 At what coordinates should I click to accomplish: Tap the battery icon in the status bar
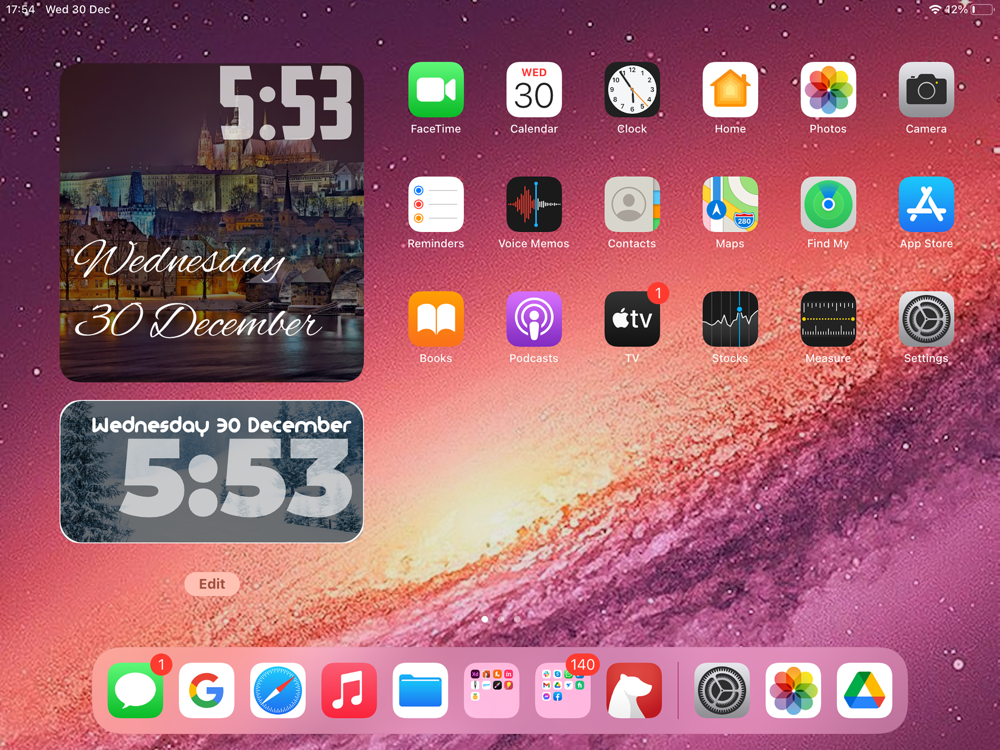pos(983,10)
